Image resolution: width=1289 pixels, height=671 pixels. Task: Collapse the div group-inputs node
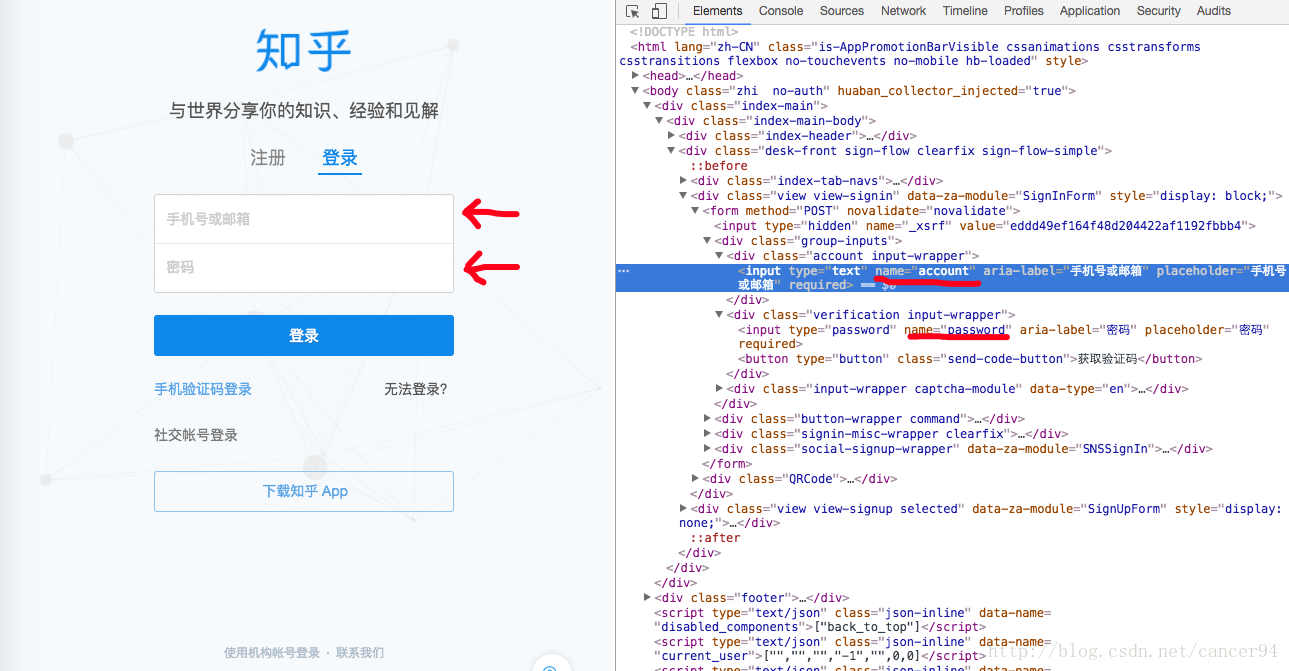[707, 241]
